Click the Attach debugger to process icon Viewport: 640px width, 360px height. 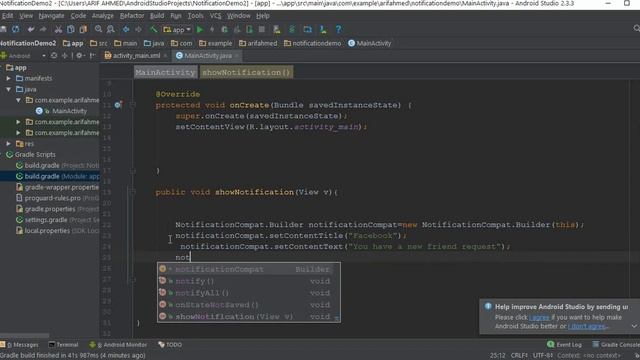click(249, 29)
